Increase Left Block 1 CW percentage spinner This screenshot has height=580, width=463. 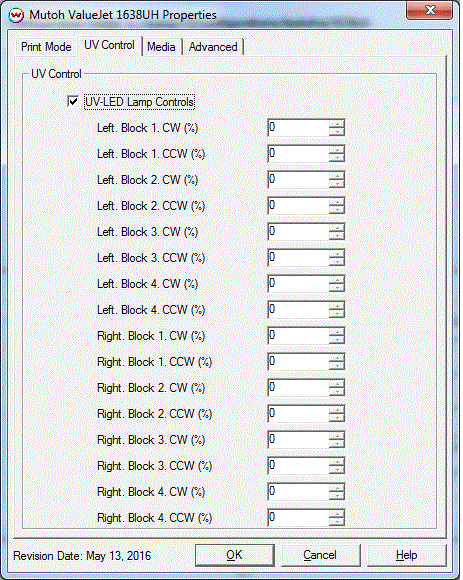coord(336,124)
